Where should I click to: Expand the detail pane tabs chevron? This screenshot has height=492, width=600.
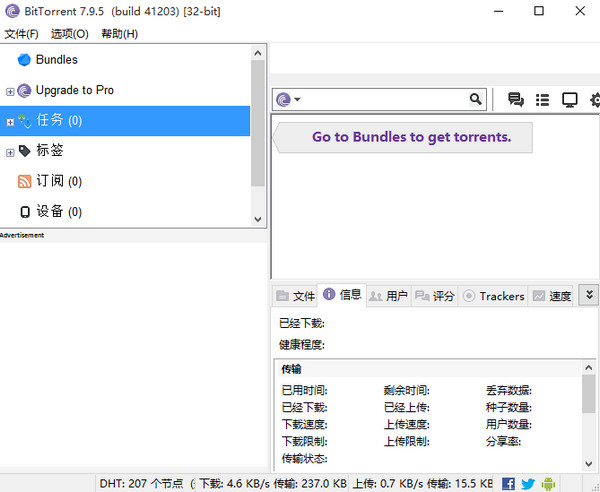pyautogui.click(x=589, y=295)
